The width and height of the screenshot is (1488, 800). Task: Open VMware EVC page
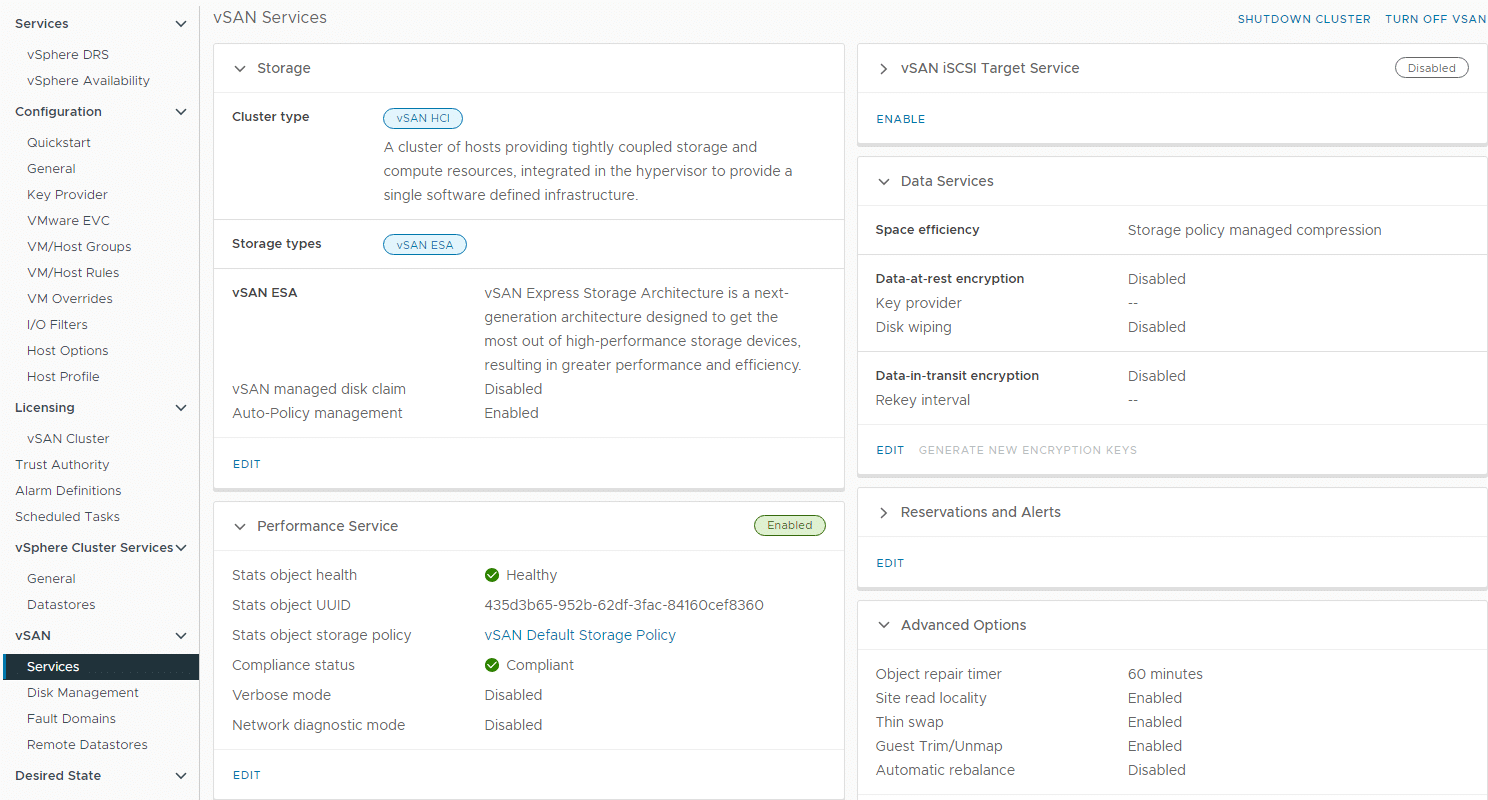(x=68, y=221)
